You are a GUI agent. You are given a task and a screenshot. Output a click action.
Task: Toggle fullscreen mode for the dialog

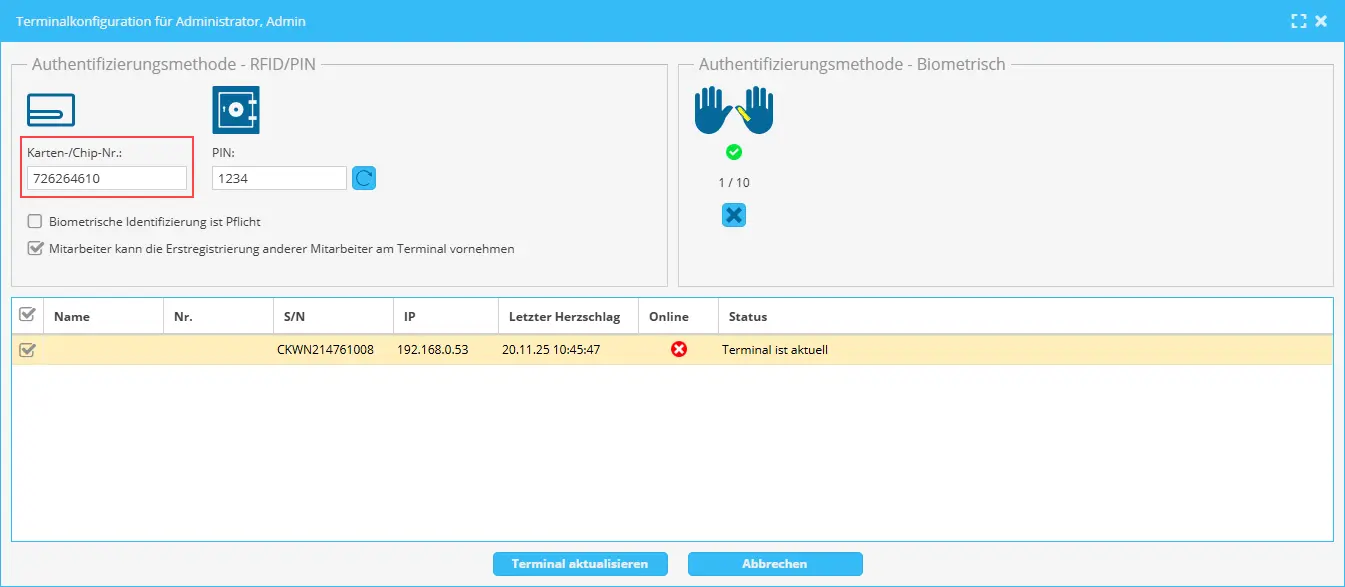[x=1299, y=21]
